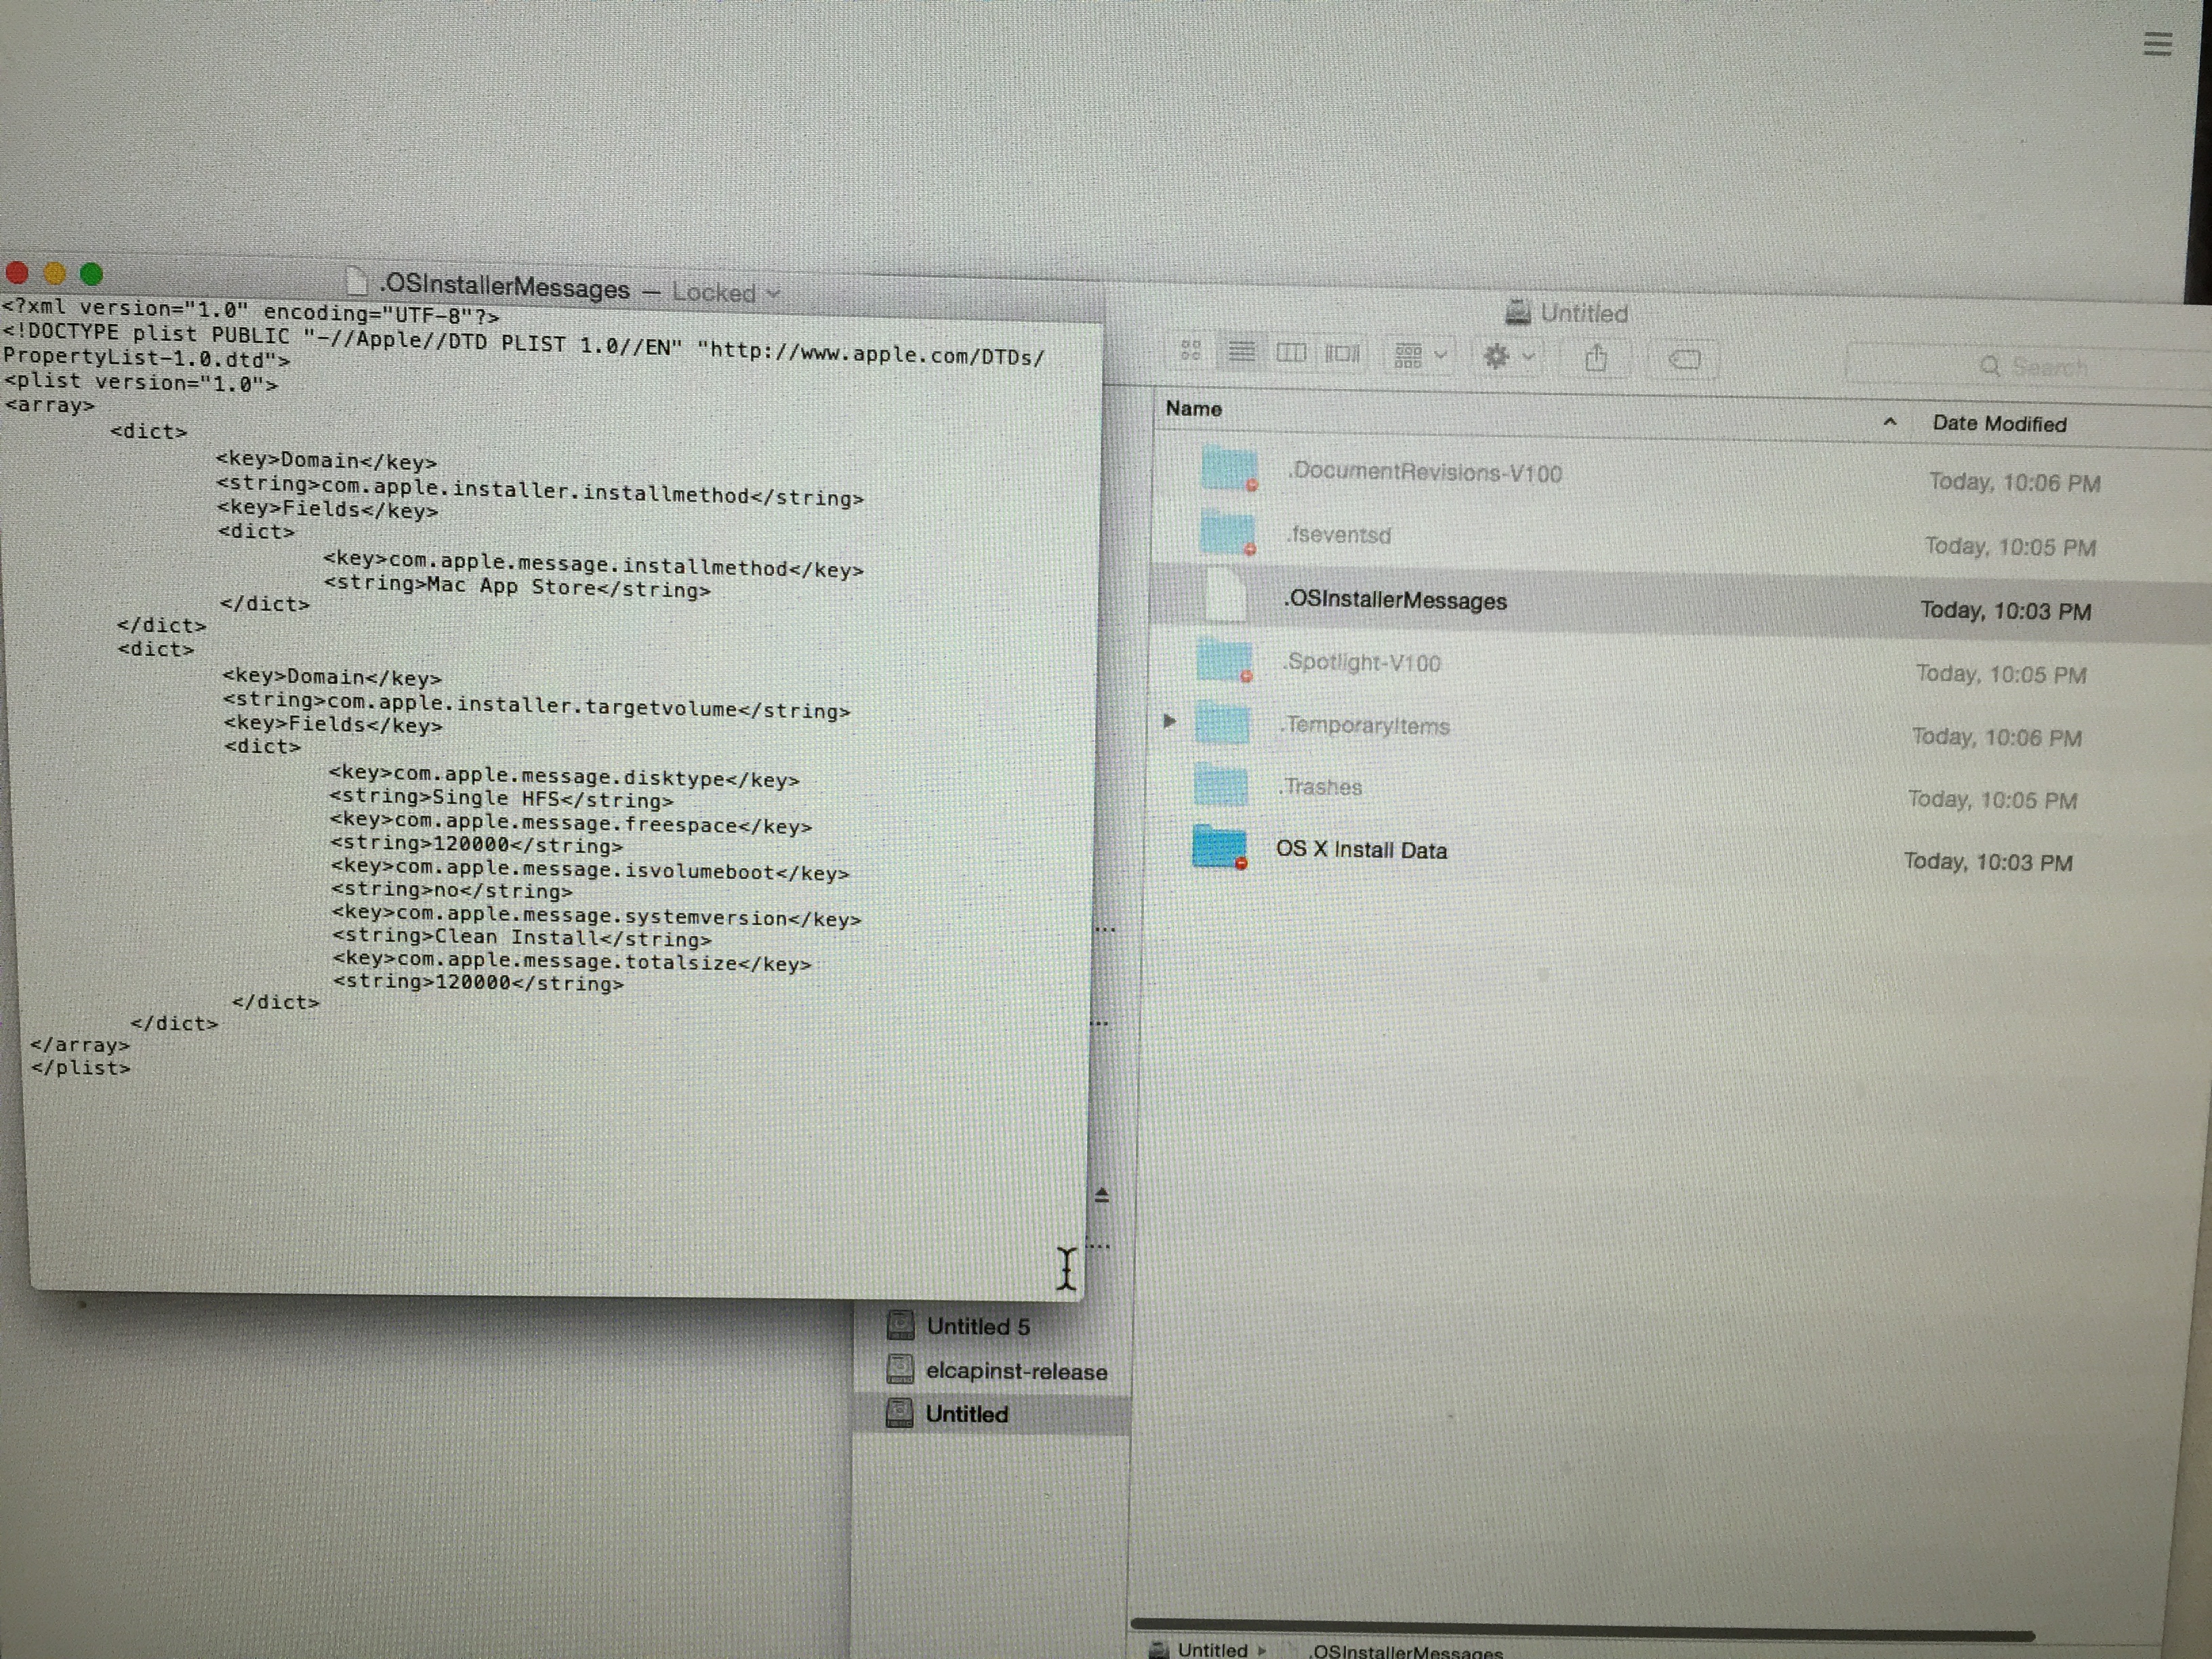The image size is (2212, 1659).
Task: Click the com.apple.message.disktype key line
Action: (564, 777)
